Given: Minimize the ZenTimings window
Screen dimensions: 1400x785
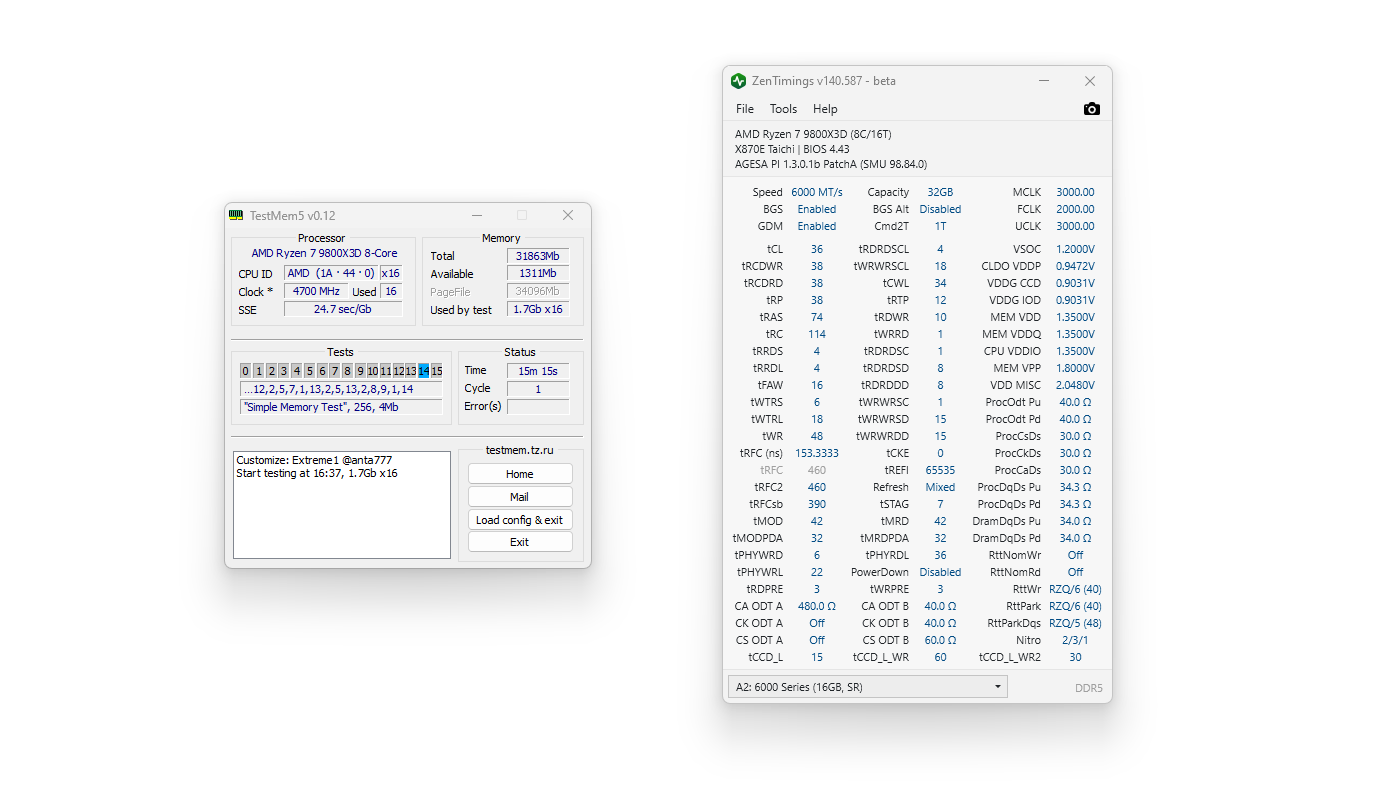Looking at the screenshot, I should coord(1044,81).
